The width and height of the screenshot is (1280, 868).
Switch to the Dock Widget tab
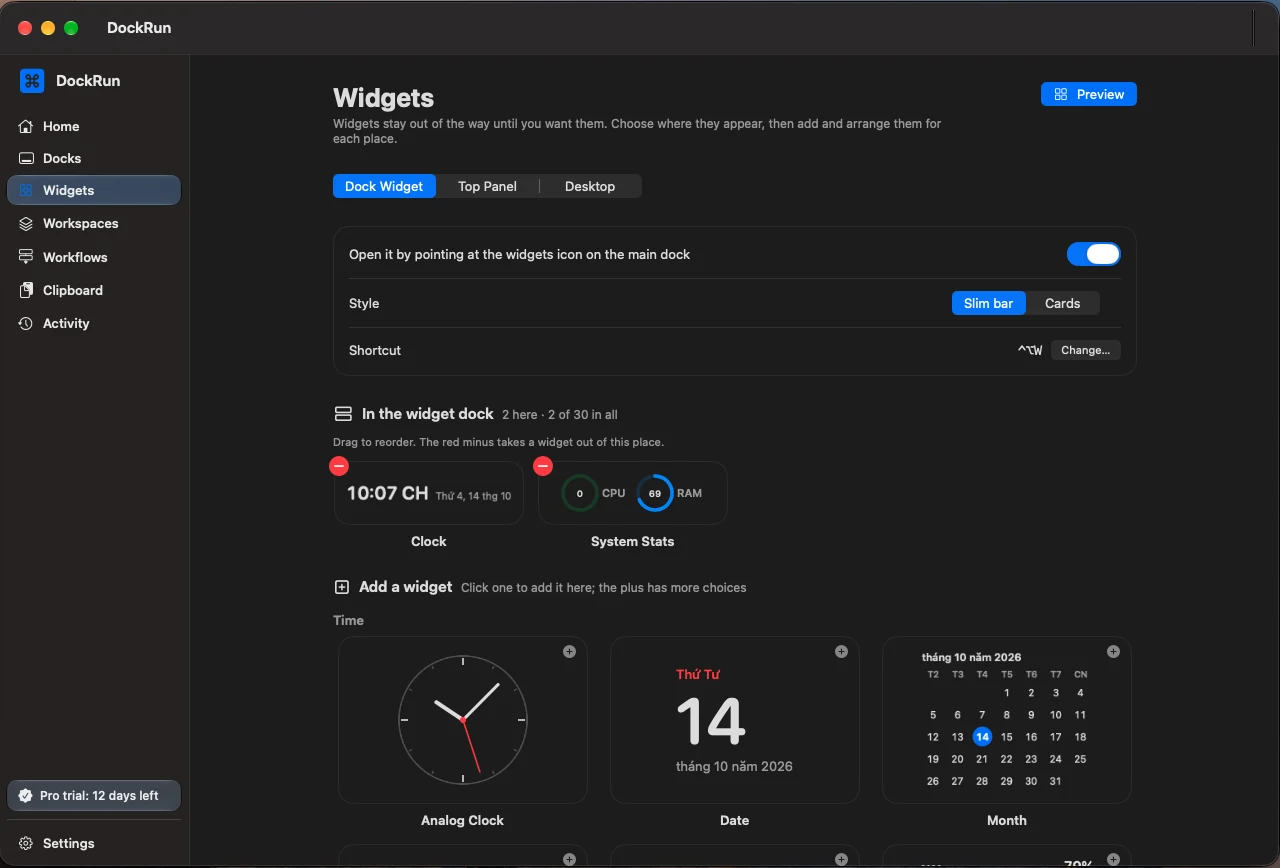tap(384, 186)
